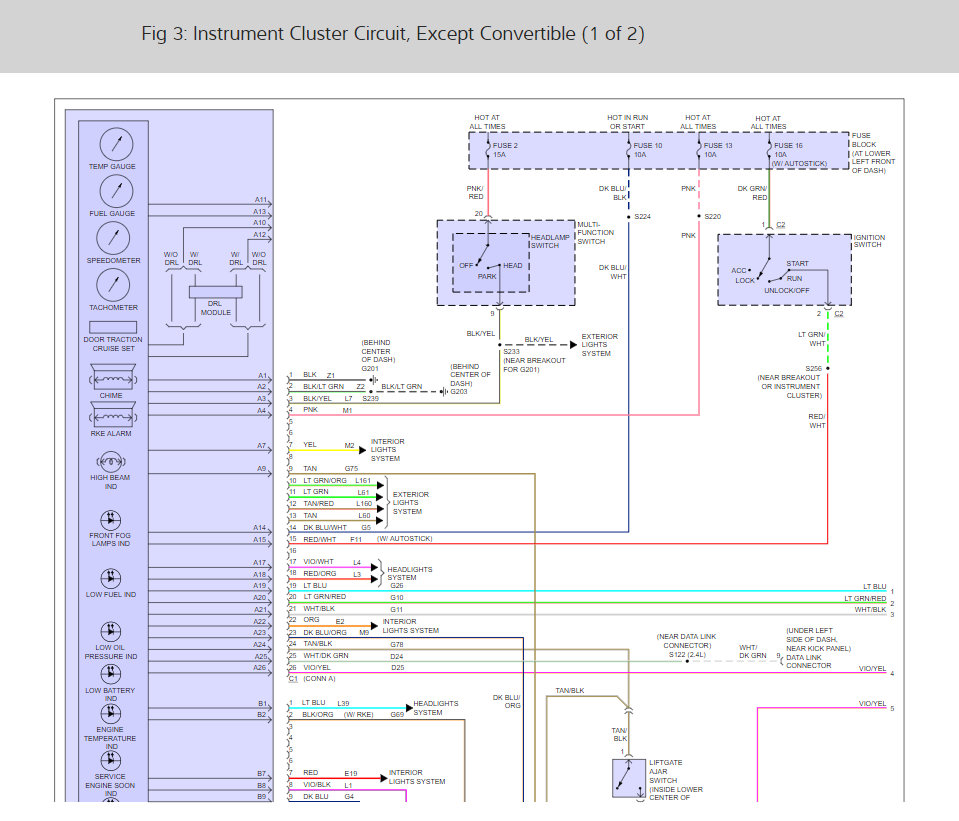Select the C1 (CONN A) connector label

[312, 679]
